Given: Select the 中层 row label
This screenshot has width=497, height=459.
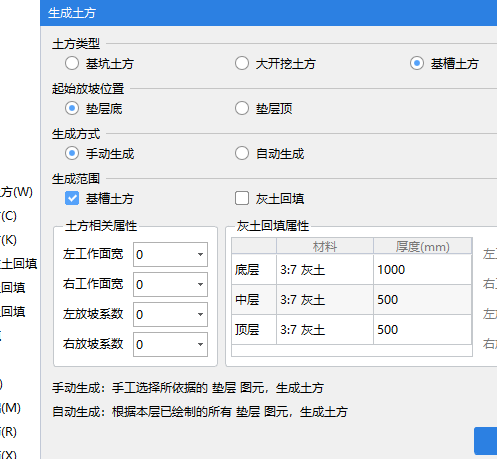Looking at the screenshot, I should [x=254, y=300].
